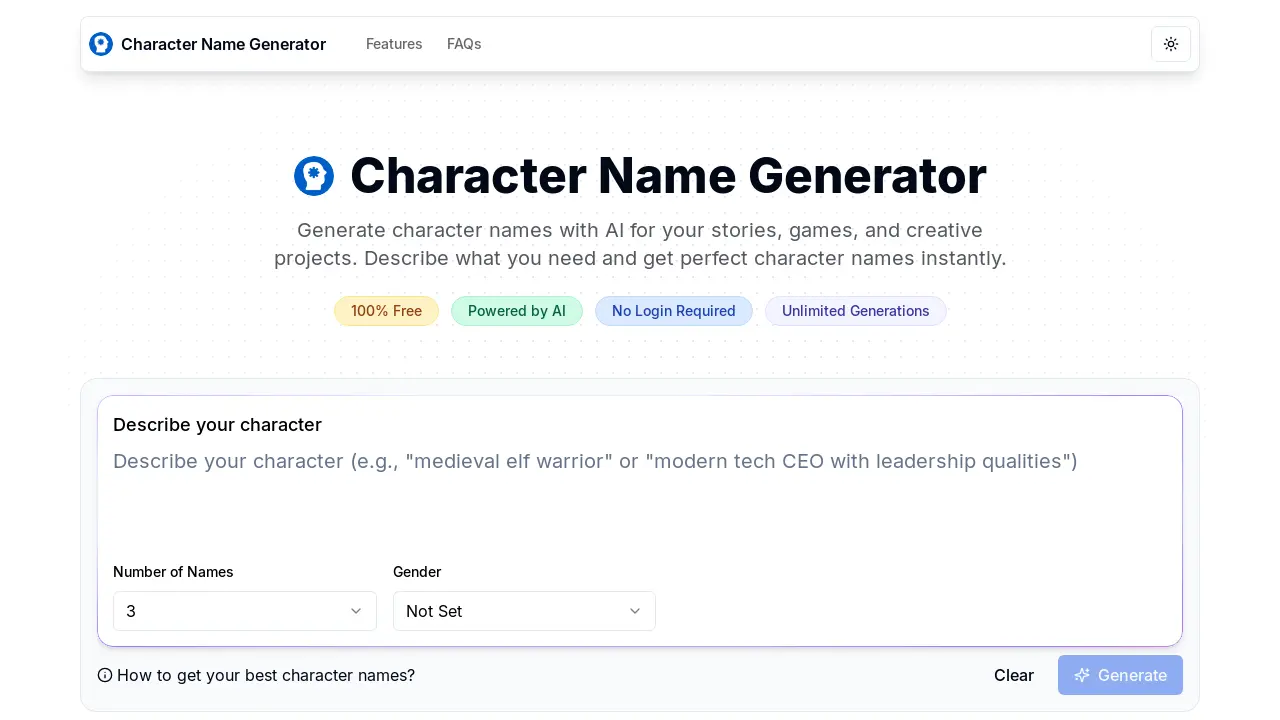Click the large logo icon beside the main heading
The height and width of the screenshot is (720, 1280).
click(314, 175)
